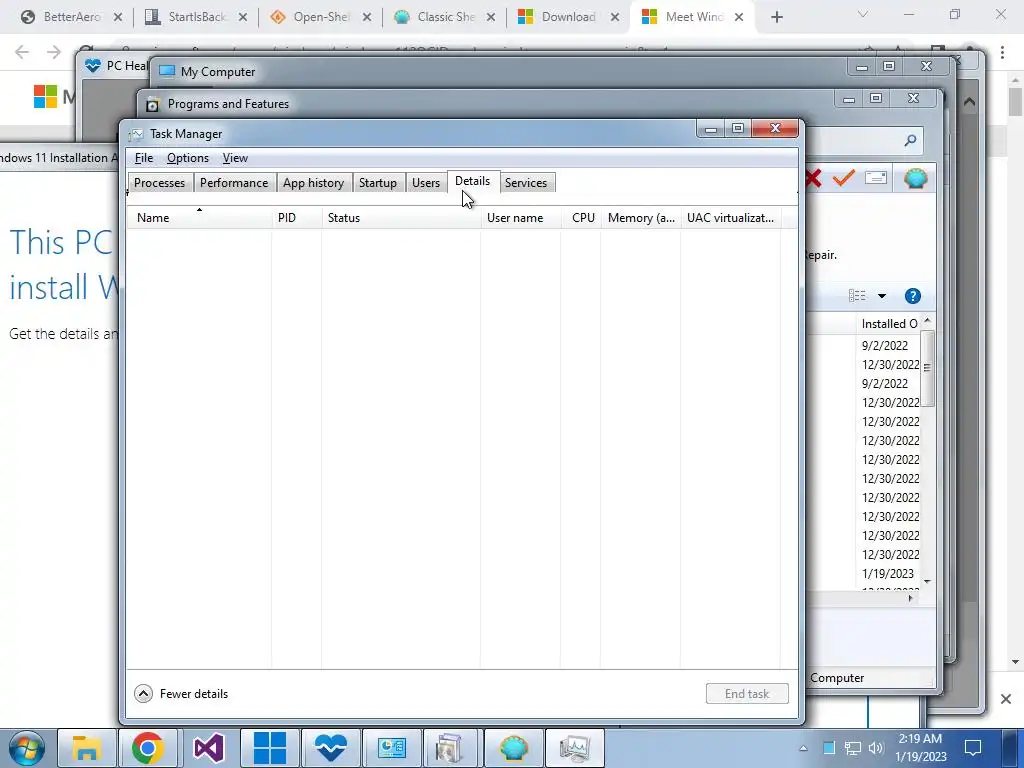This screenshot has height=768, width=1024.
Task: Click the Task Manager title bar icon
Action: coord(136,134)
